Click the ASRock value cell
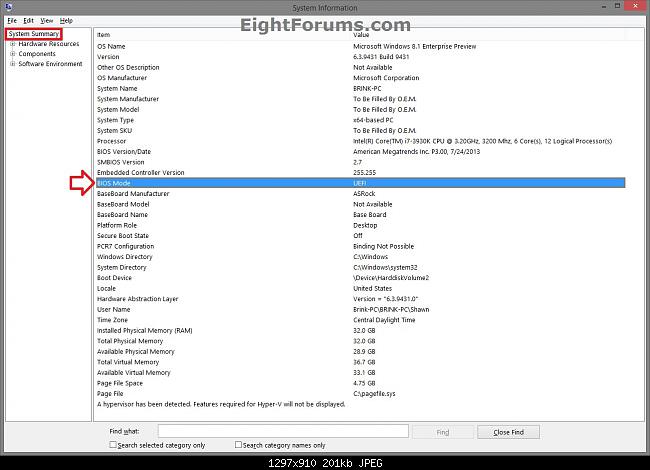The image size is (650, 470). click(364, 194)
